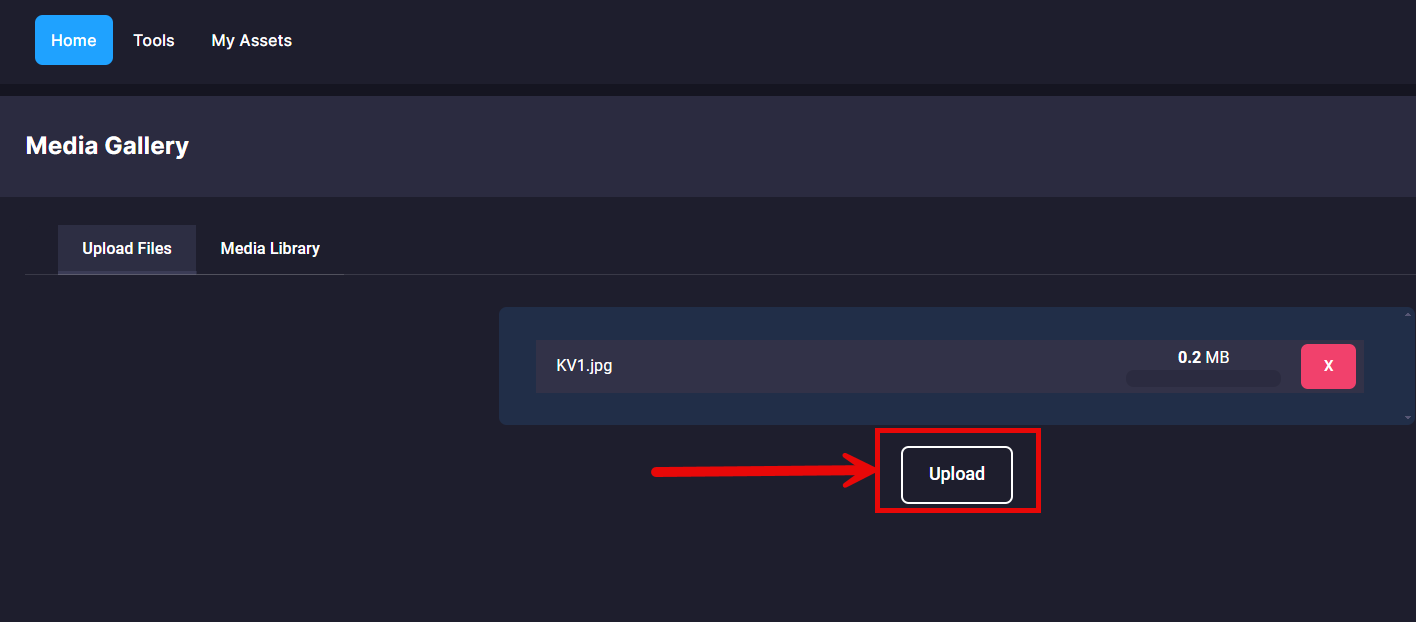1416x622 pixels.
Task: Click the 0.2 MB file size label
Action: click(x=1203, y=357)
